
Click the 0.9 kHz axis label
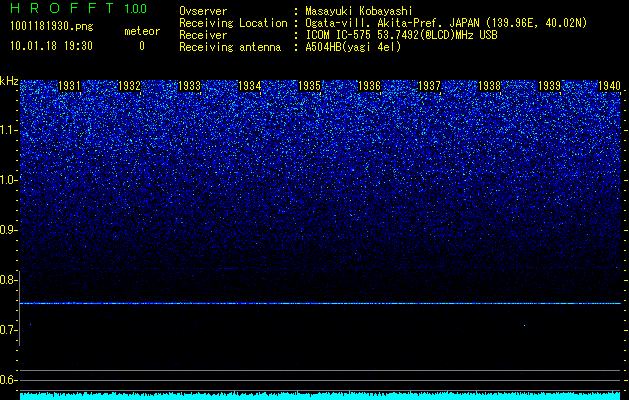[x=8, y=230]
